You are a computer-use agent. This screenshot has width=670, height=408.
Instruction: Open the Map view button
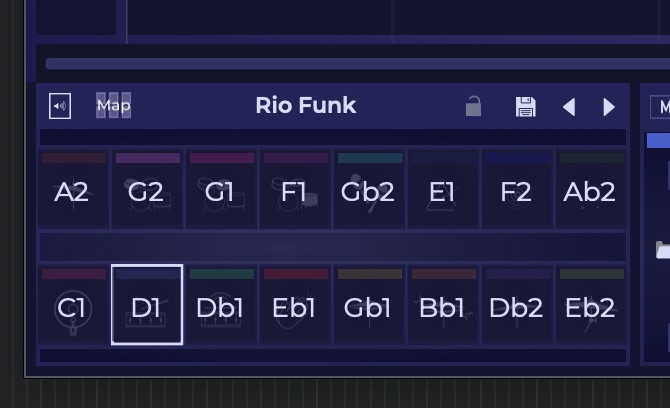(113, 106)
